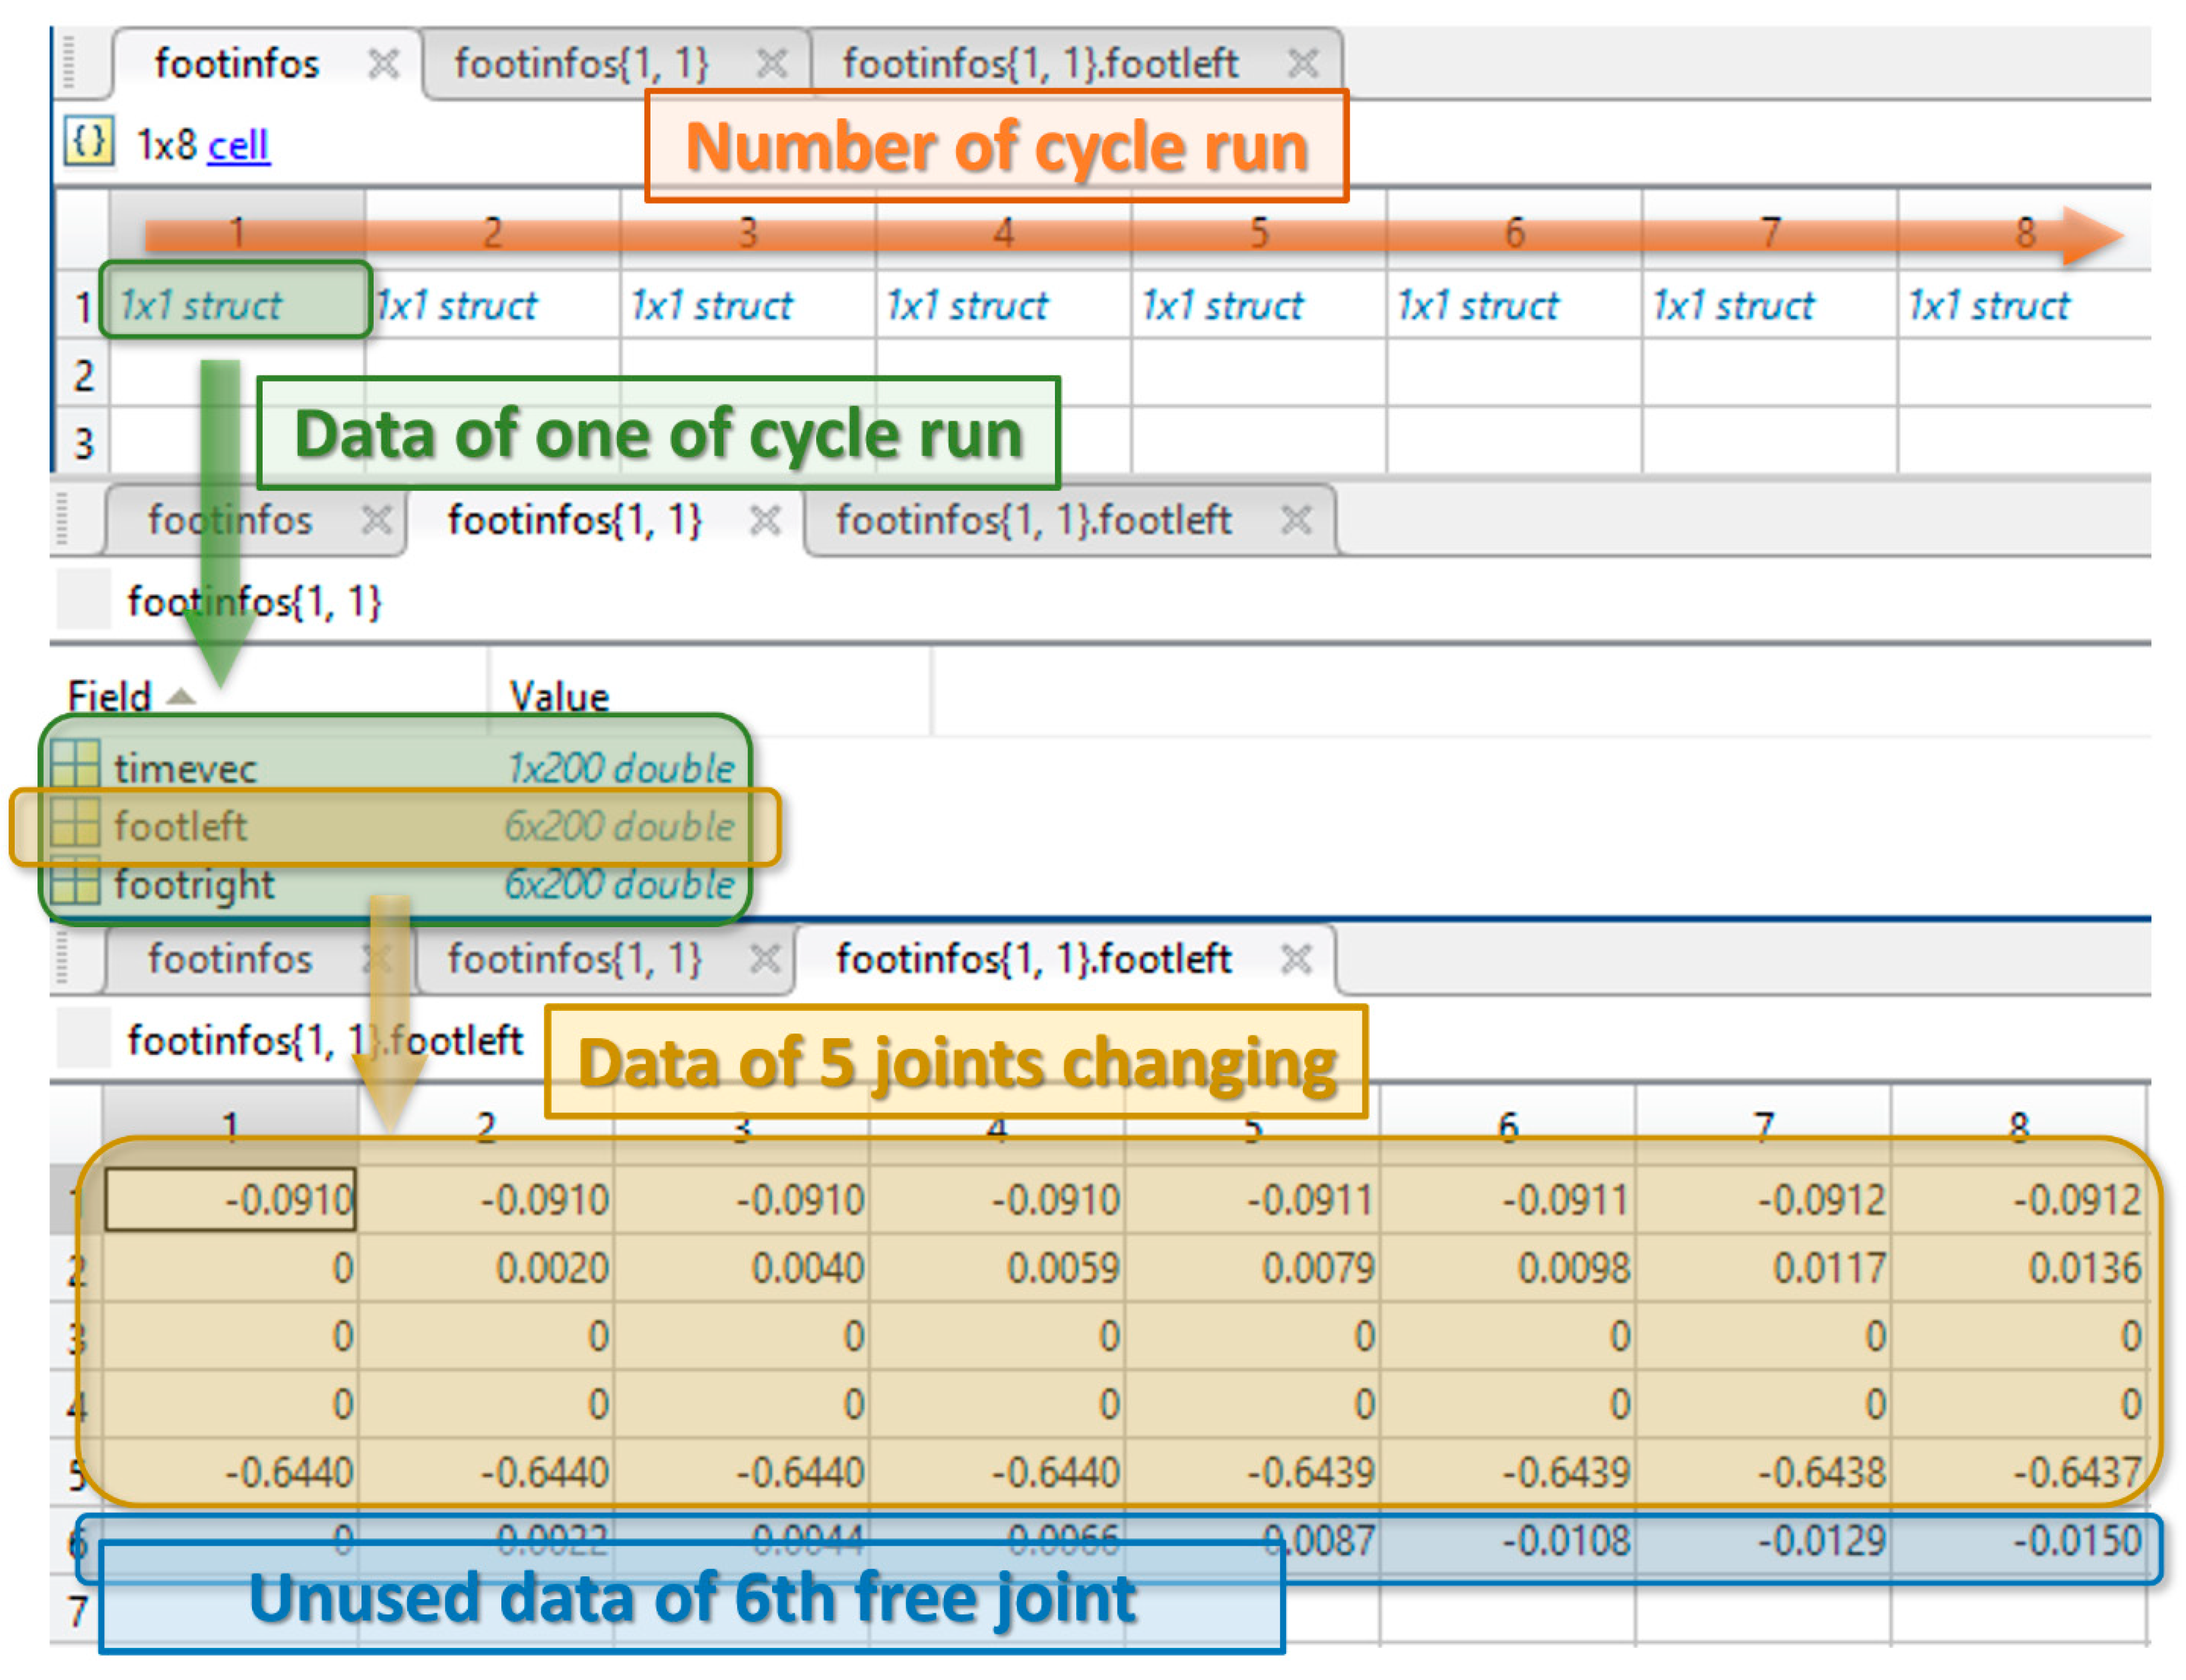Open the blue cell hyperlink
The width and height of the screenshot is (2186, 1680).
tap(238, 146)
